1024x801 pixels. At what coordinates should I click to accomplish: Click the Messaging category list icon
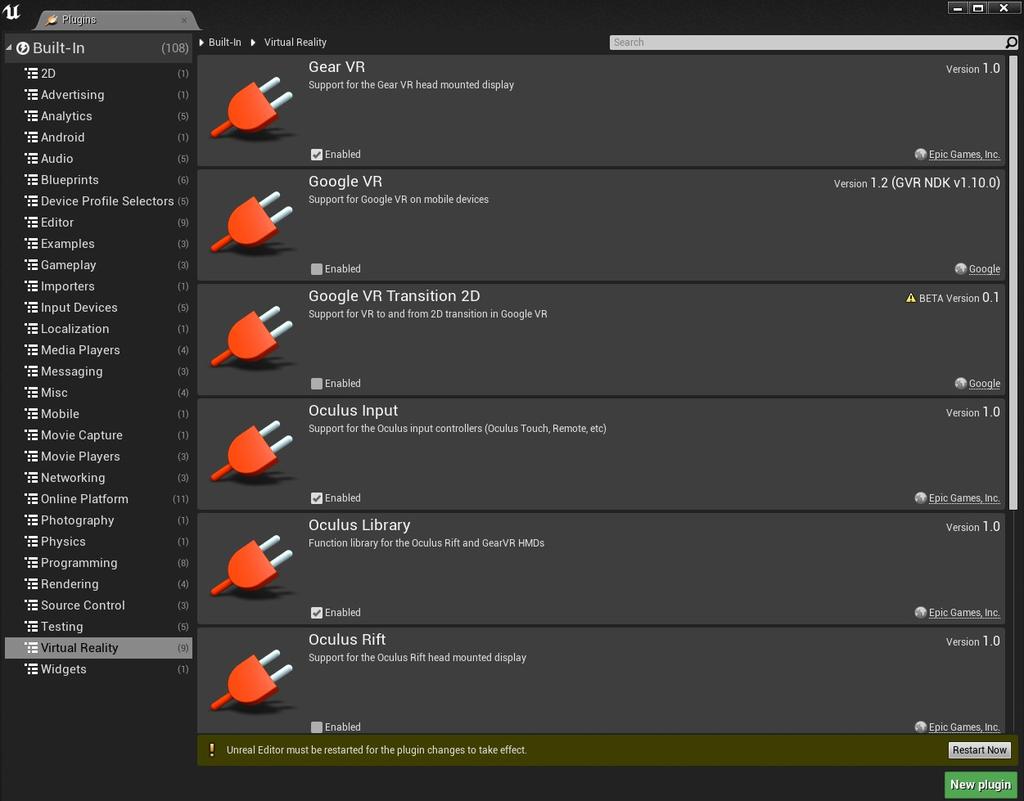31,371
